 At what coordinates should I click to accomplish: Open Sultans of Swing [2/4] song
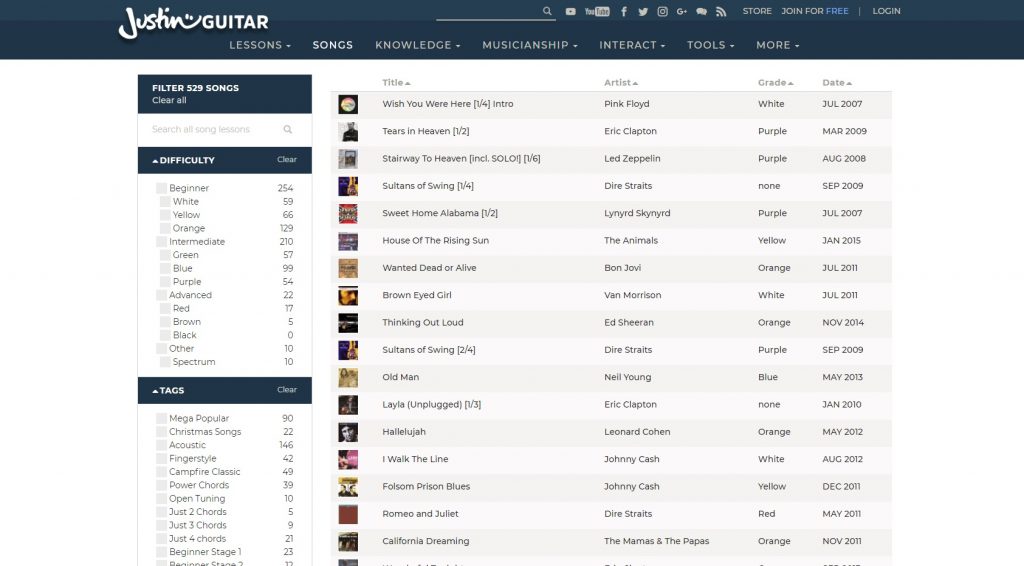point(428,350)
